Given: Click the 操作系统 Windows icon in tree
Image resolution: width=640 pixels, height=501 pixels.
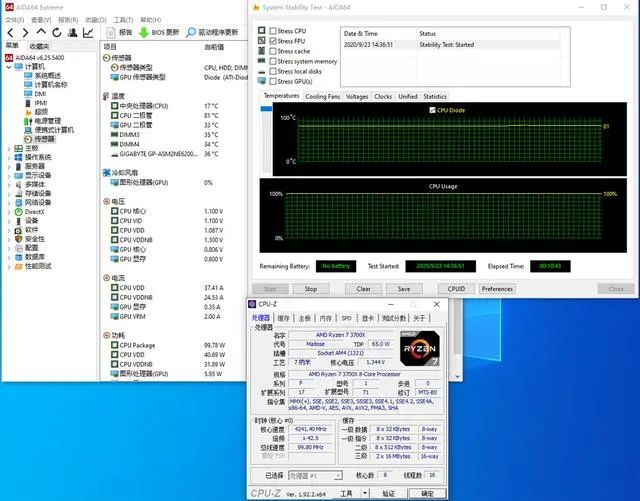Looking at the screenshot, I should 18,157.
